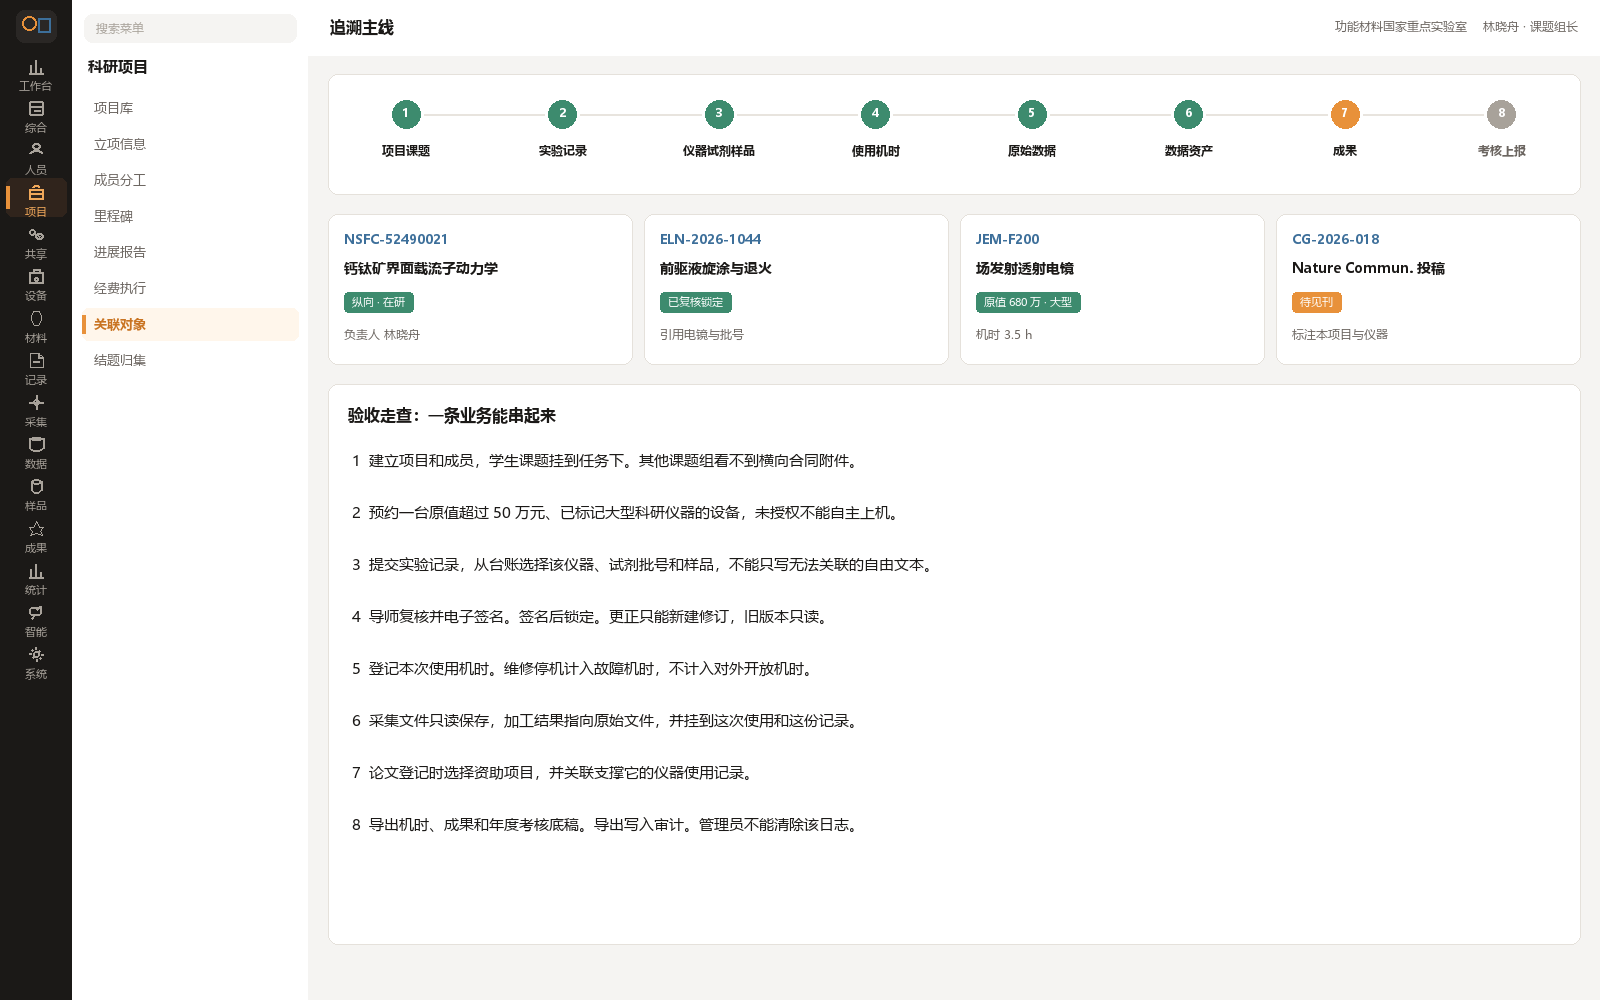This screenshot has width=1600, height=1000.
Task: Select the 成员分工 menu item
Action: coord(190,180)
